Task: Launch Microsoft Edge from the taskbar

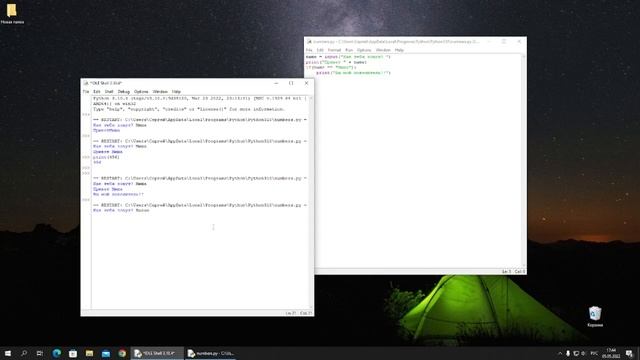Action: 56,353
